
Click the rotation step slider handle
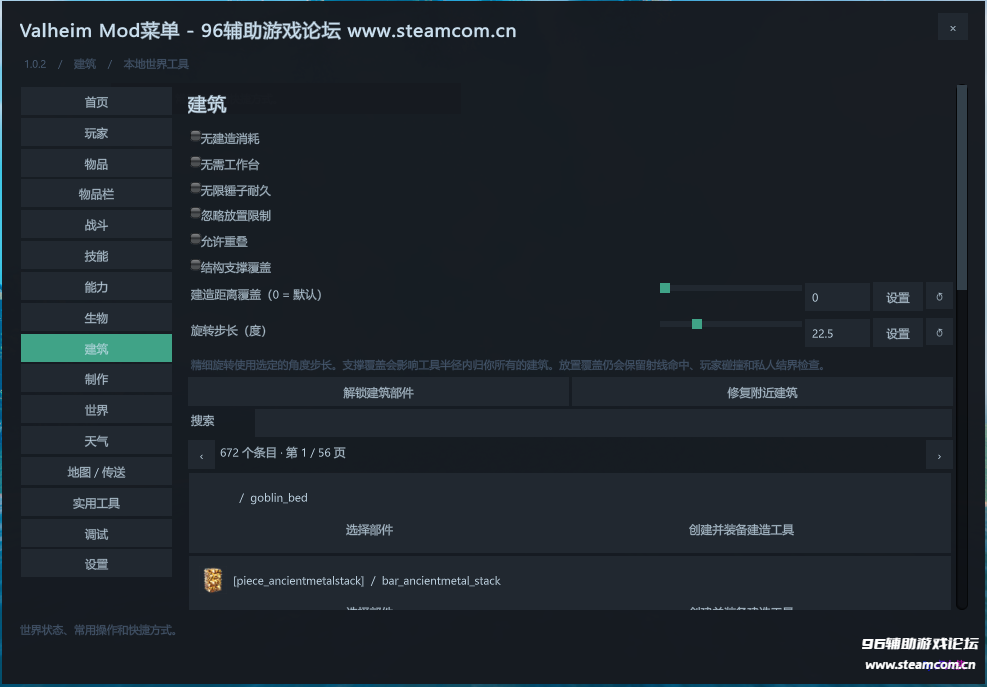click(697, 324)
